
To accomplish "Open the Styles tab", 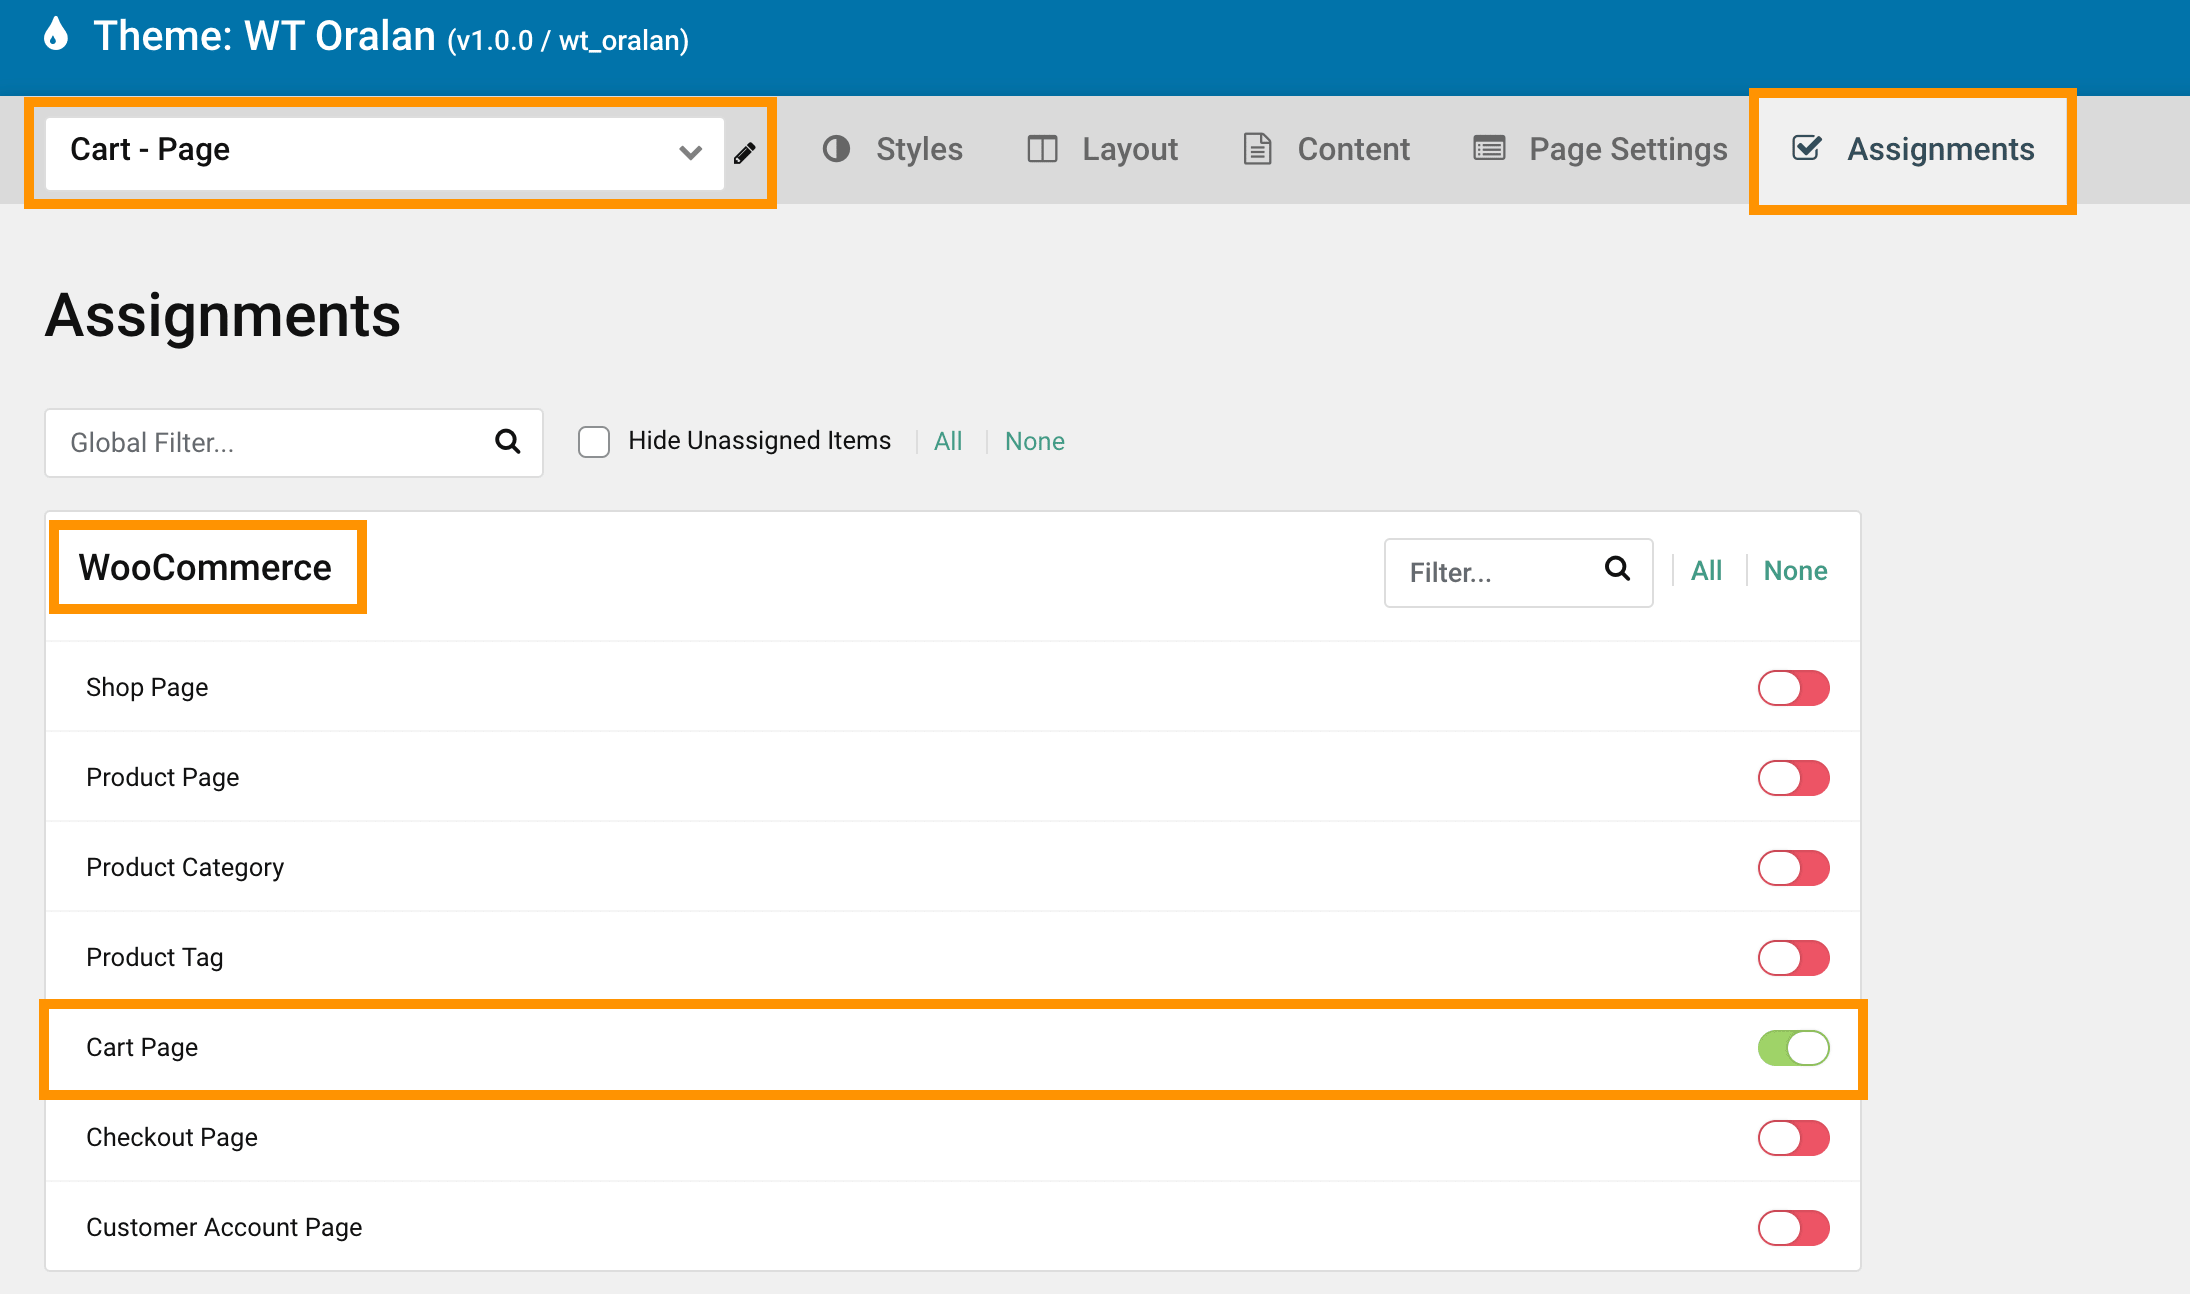I will 892,149.
